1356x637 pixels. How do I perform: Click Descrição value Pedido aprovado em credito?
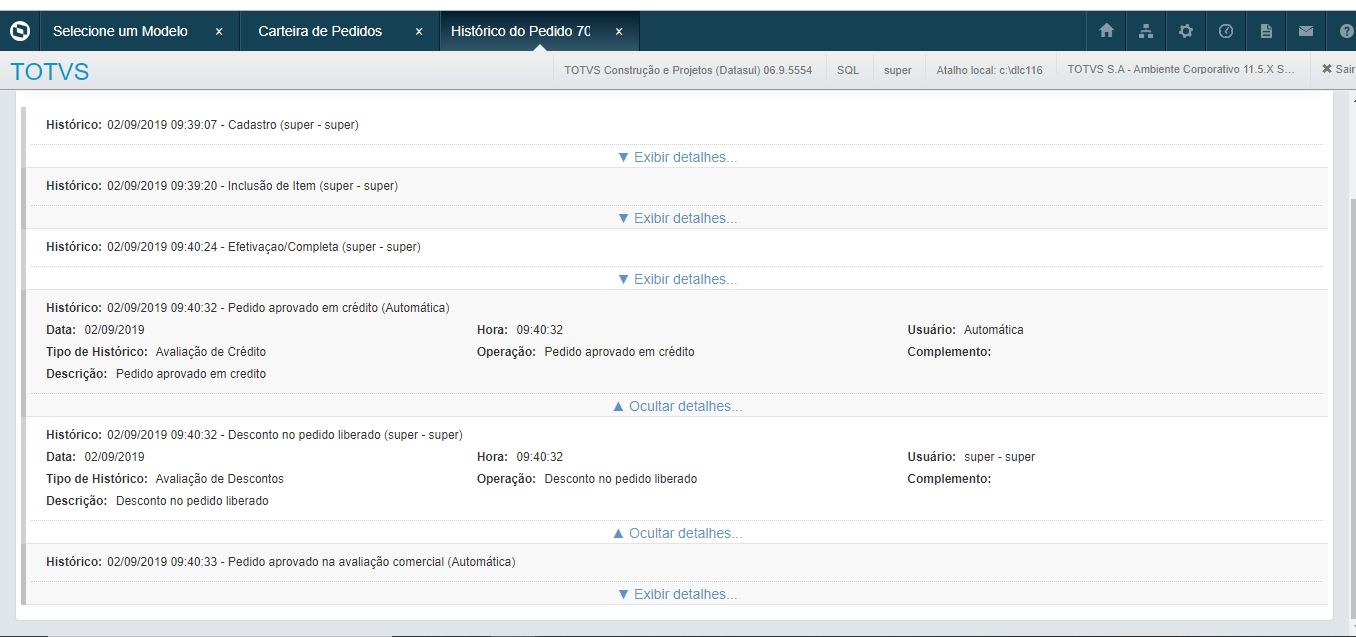[191, 374]
